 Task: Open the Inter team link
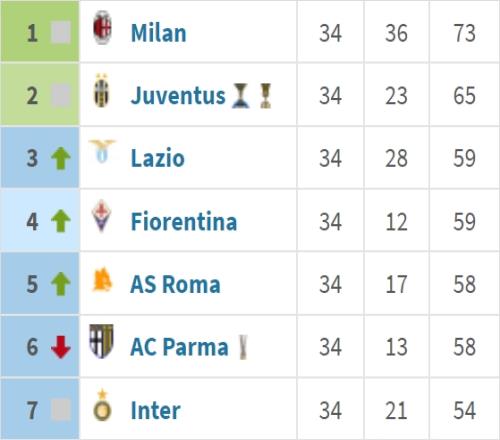click(156, 410)
